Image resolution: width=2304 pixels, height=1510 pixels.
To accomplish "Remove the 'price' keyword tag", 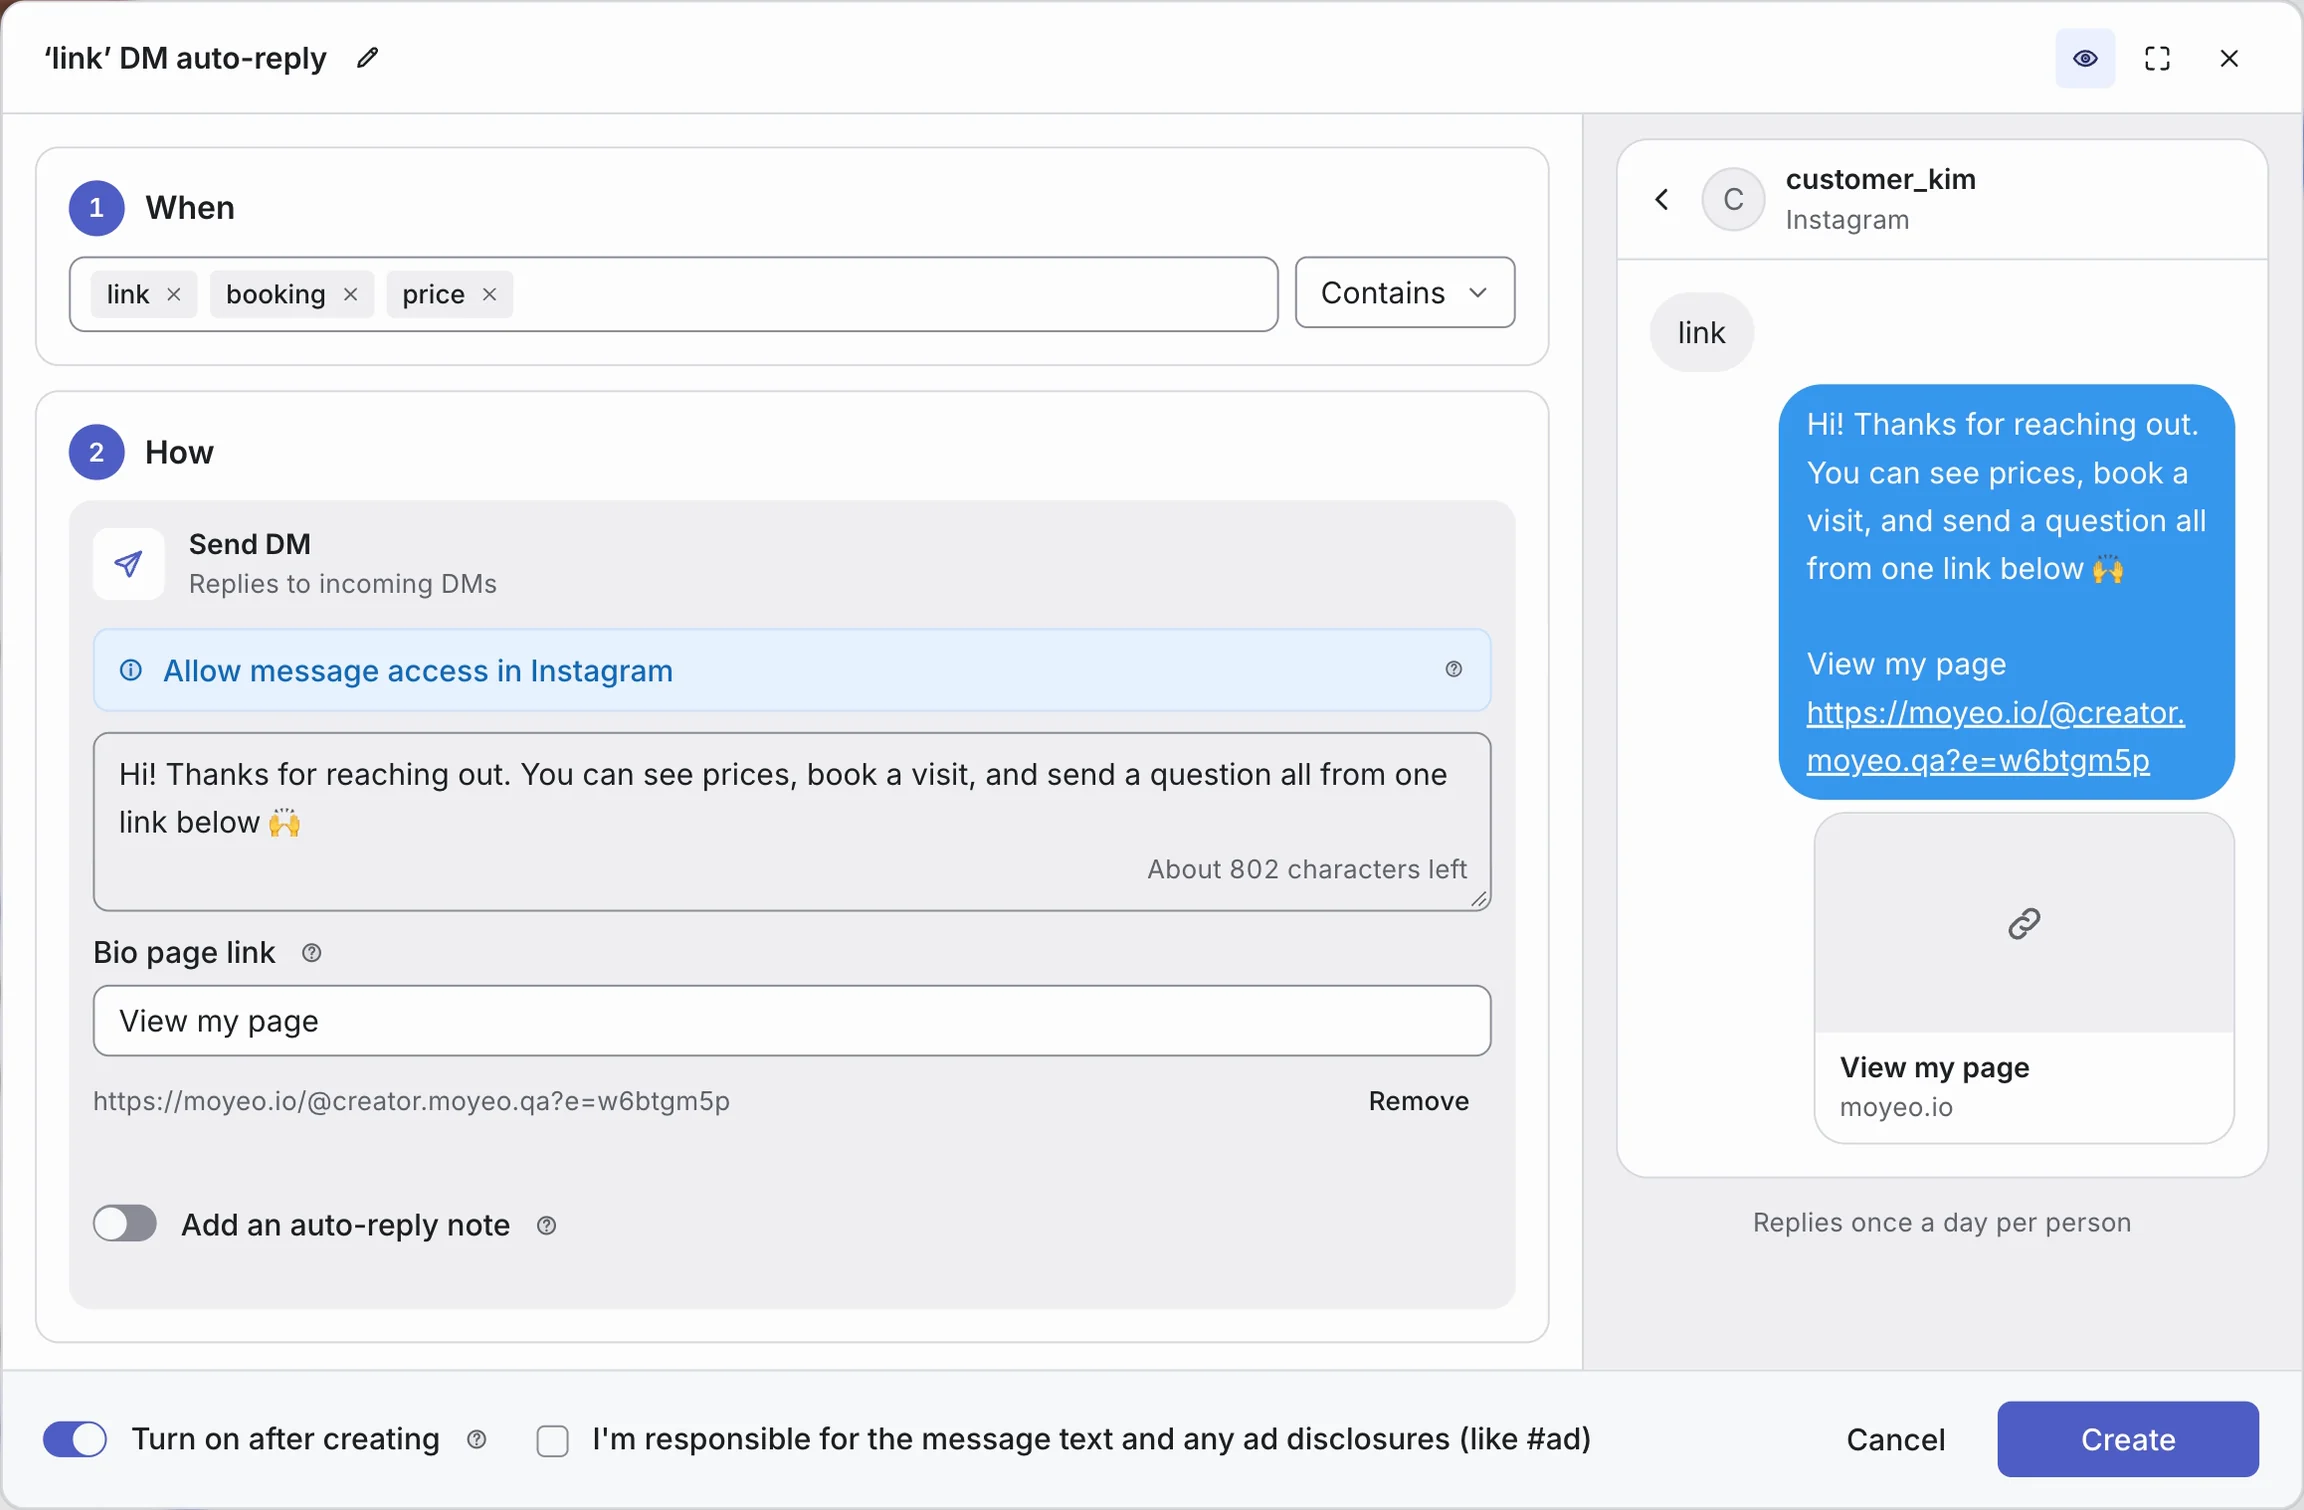I will [489, 294].
